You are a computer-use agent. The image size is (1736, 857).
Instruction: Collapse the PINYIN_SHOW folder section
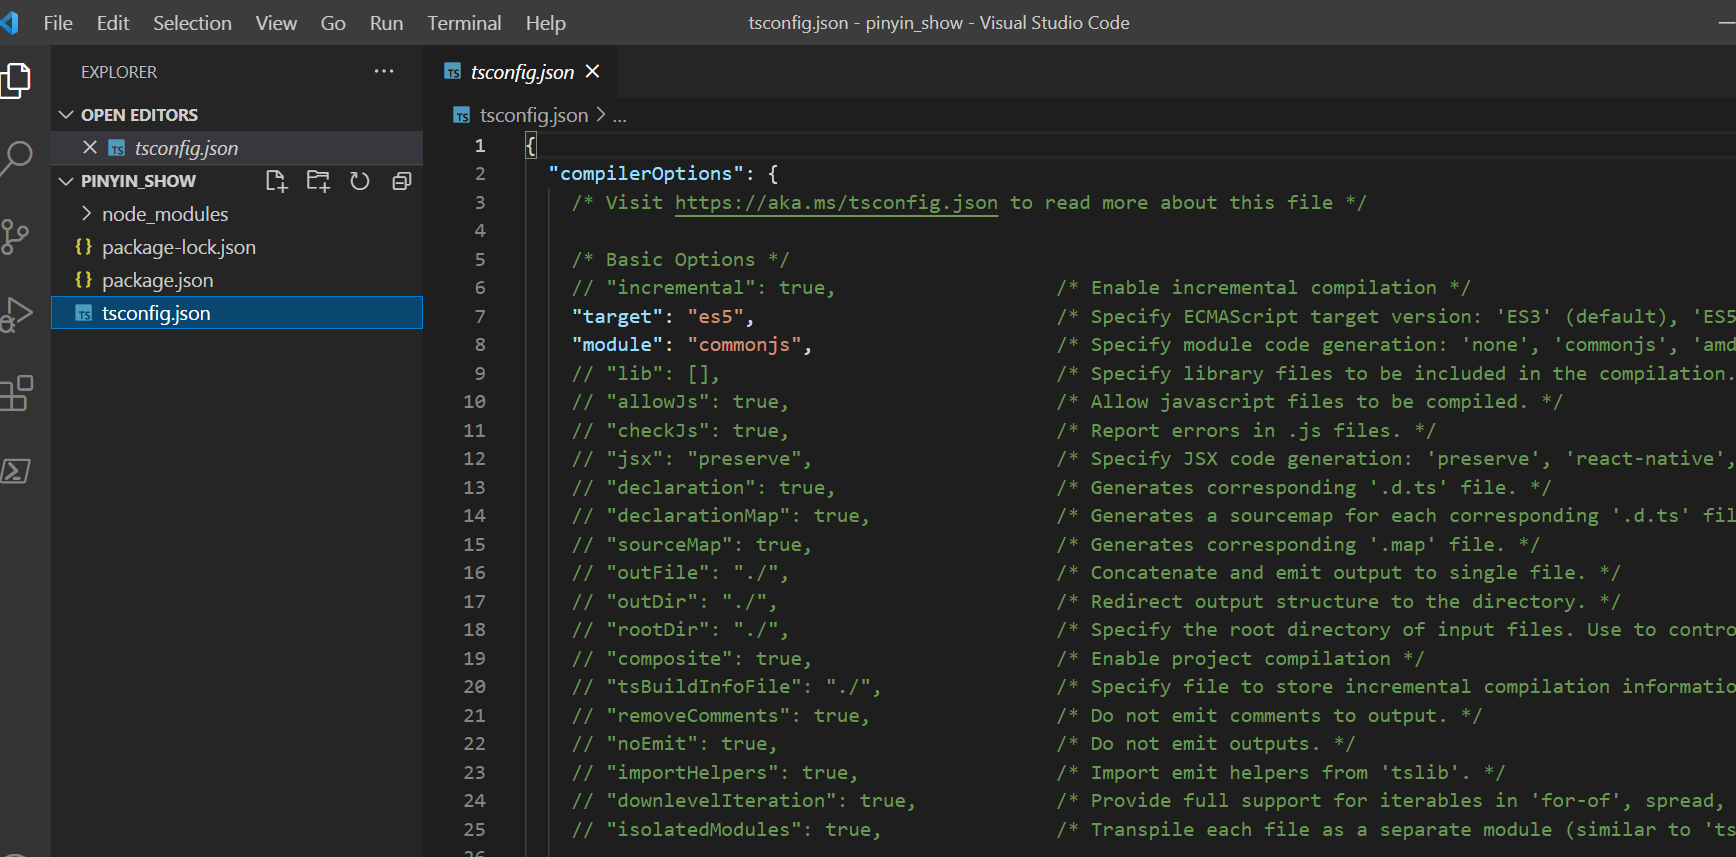pyautogui.click(x=66, y=181)
